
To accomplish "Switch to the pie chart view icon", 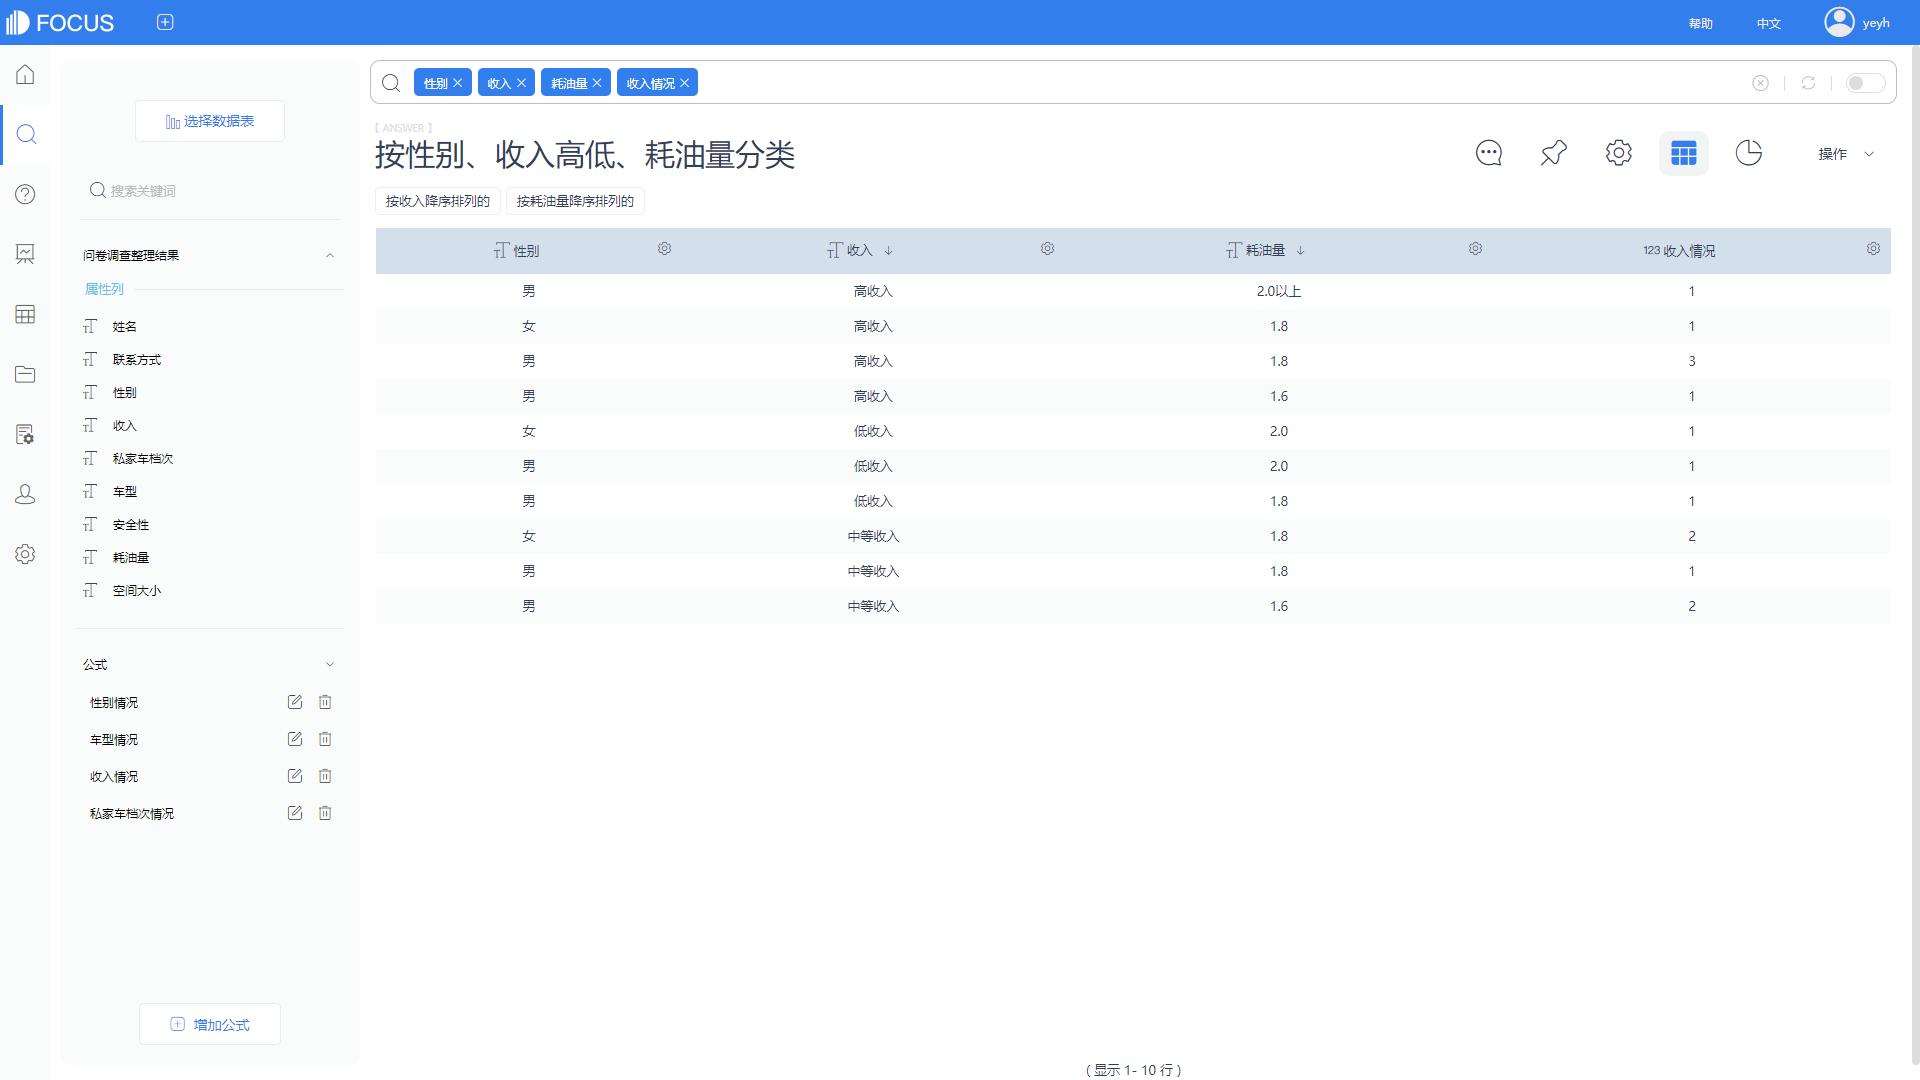I will click(1748, 153).
